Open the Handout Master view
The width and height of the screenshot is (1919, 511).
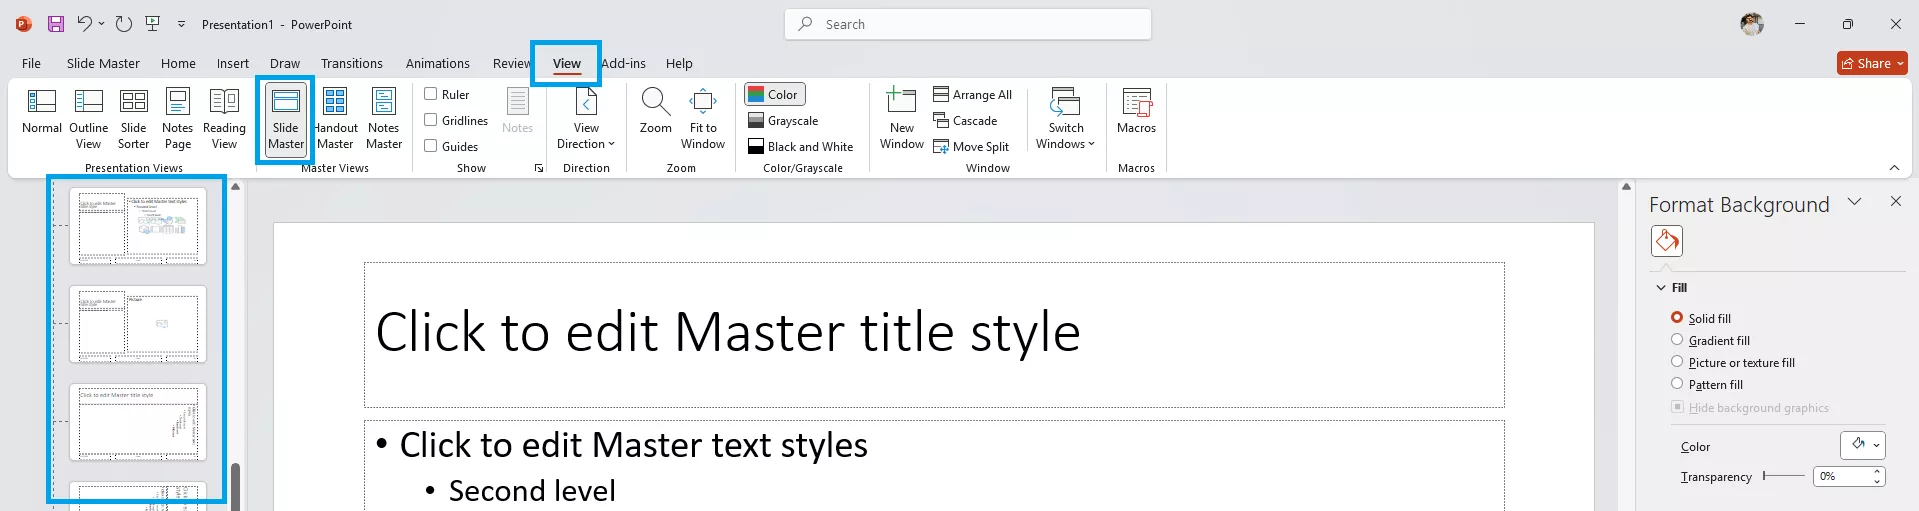(x=335, y=118)
